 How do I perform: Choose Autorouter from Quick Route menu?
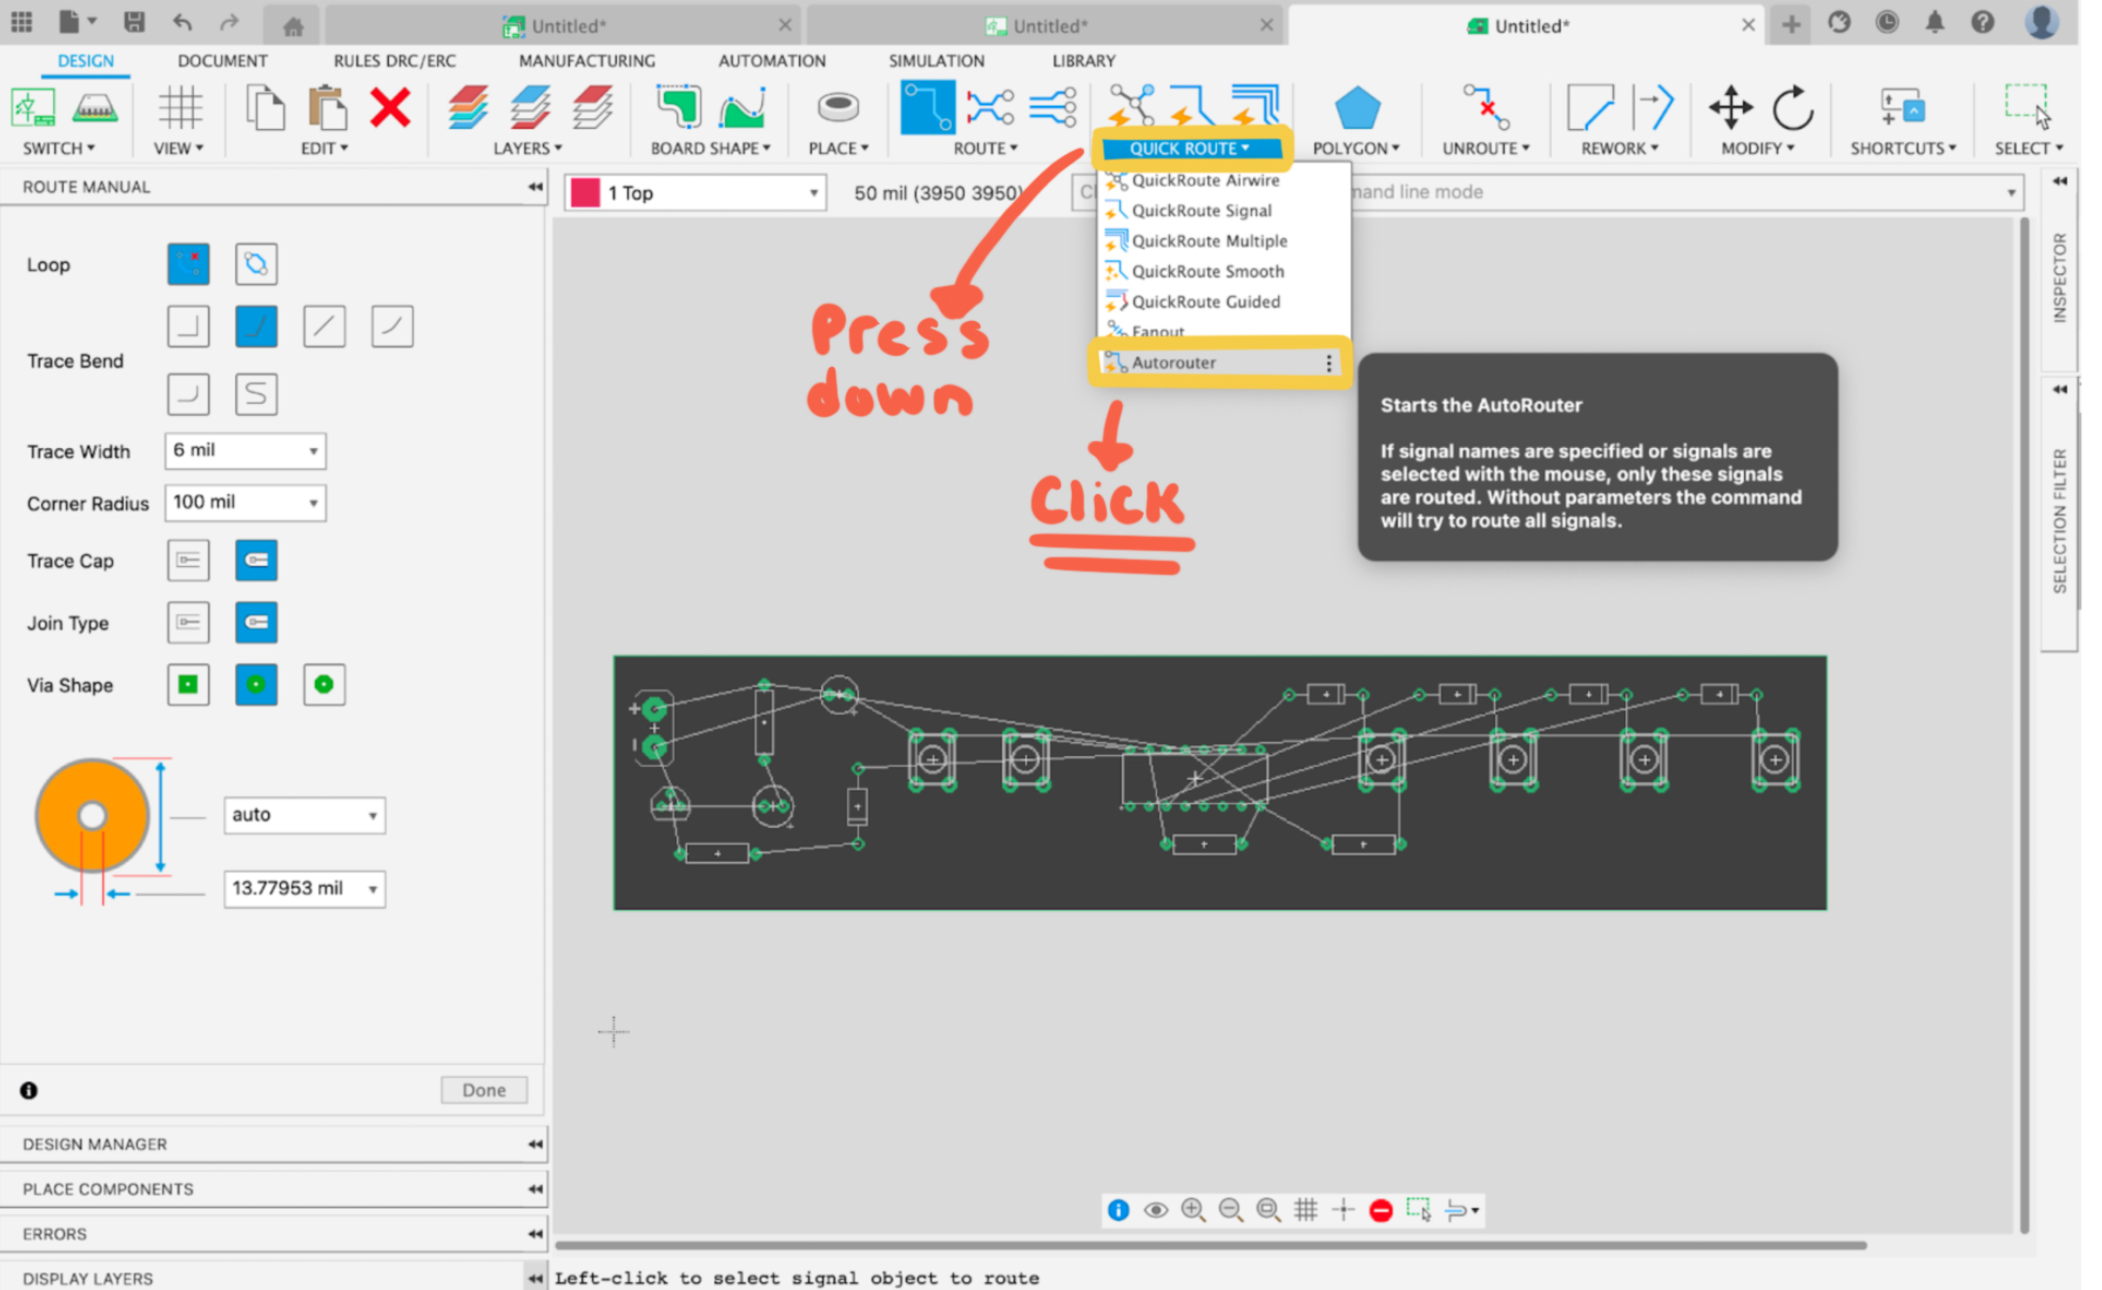click(x=1174, y=362)
